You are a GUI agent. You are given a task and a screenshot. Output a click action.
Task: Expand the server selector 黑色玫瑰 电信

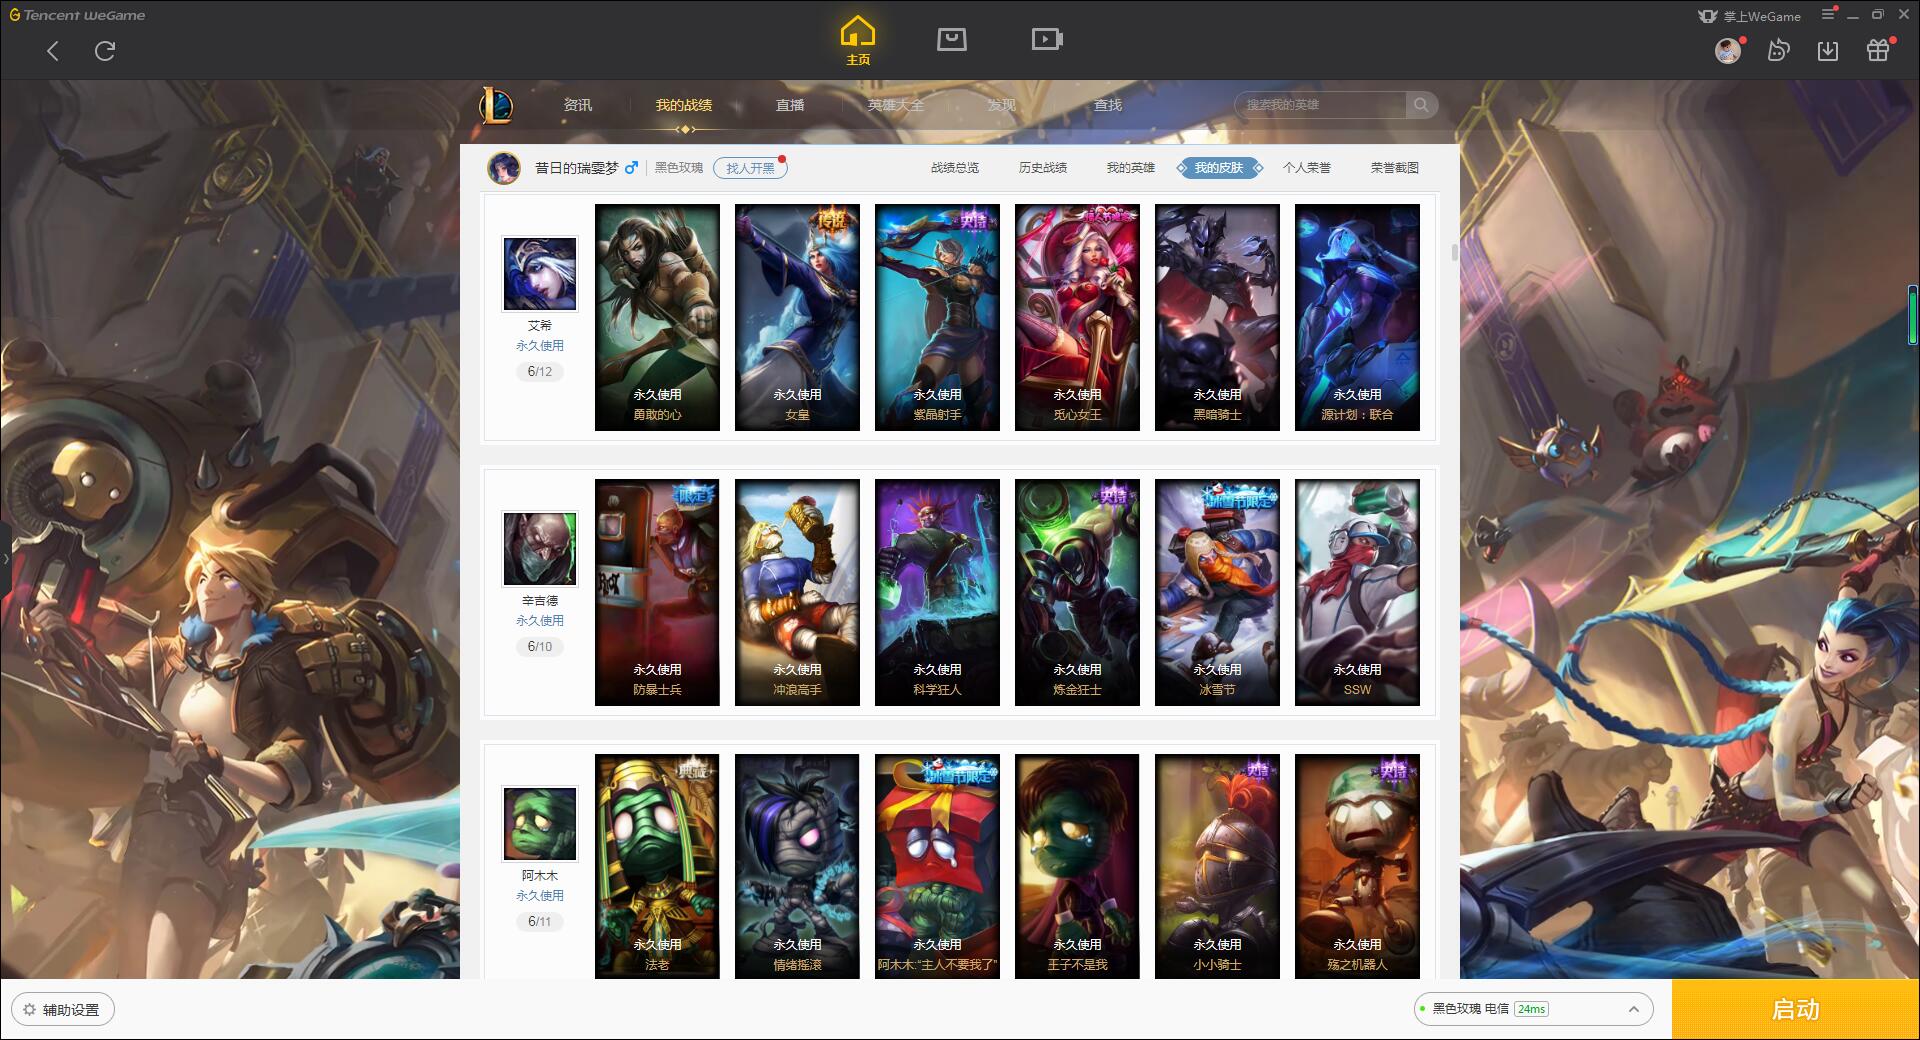(1532, 1009)
